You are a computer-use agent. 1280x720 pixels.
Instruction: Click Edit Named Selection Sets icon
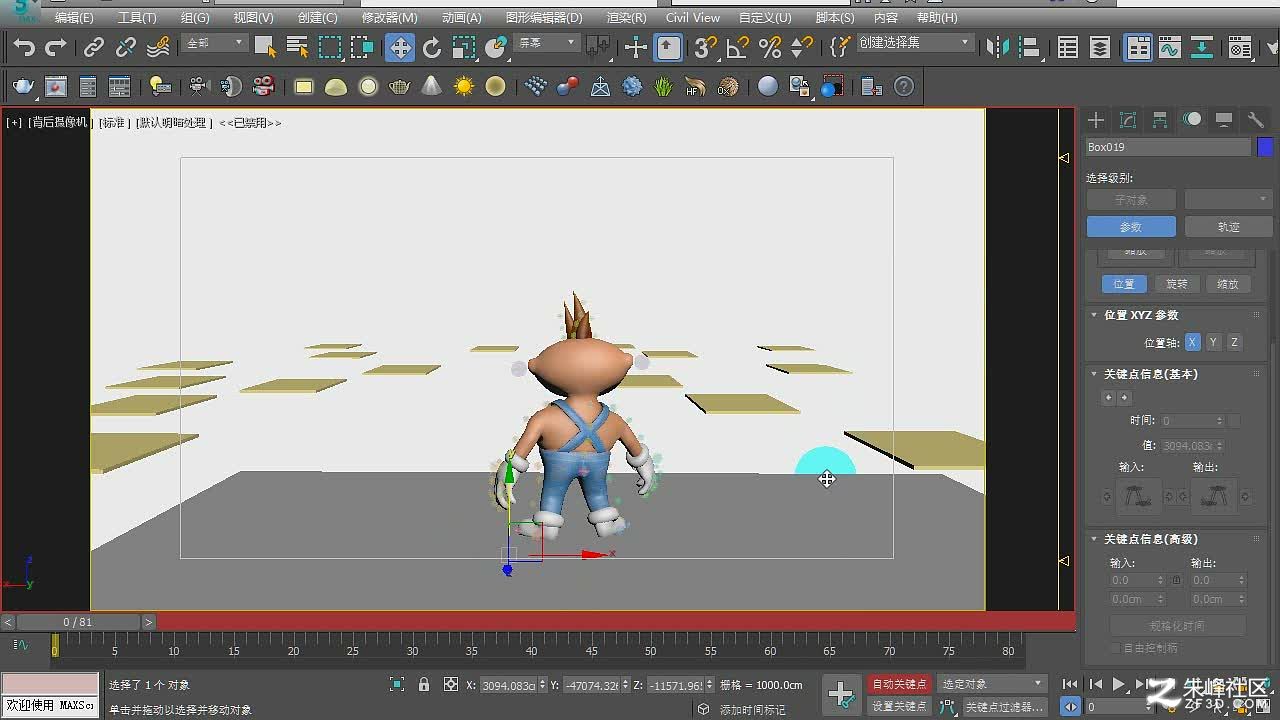[x=841, y=47]
